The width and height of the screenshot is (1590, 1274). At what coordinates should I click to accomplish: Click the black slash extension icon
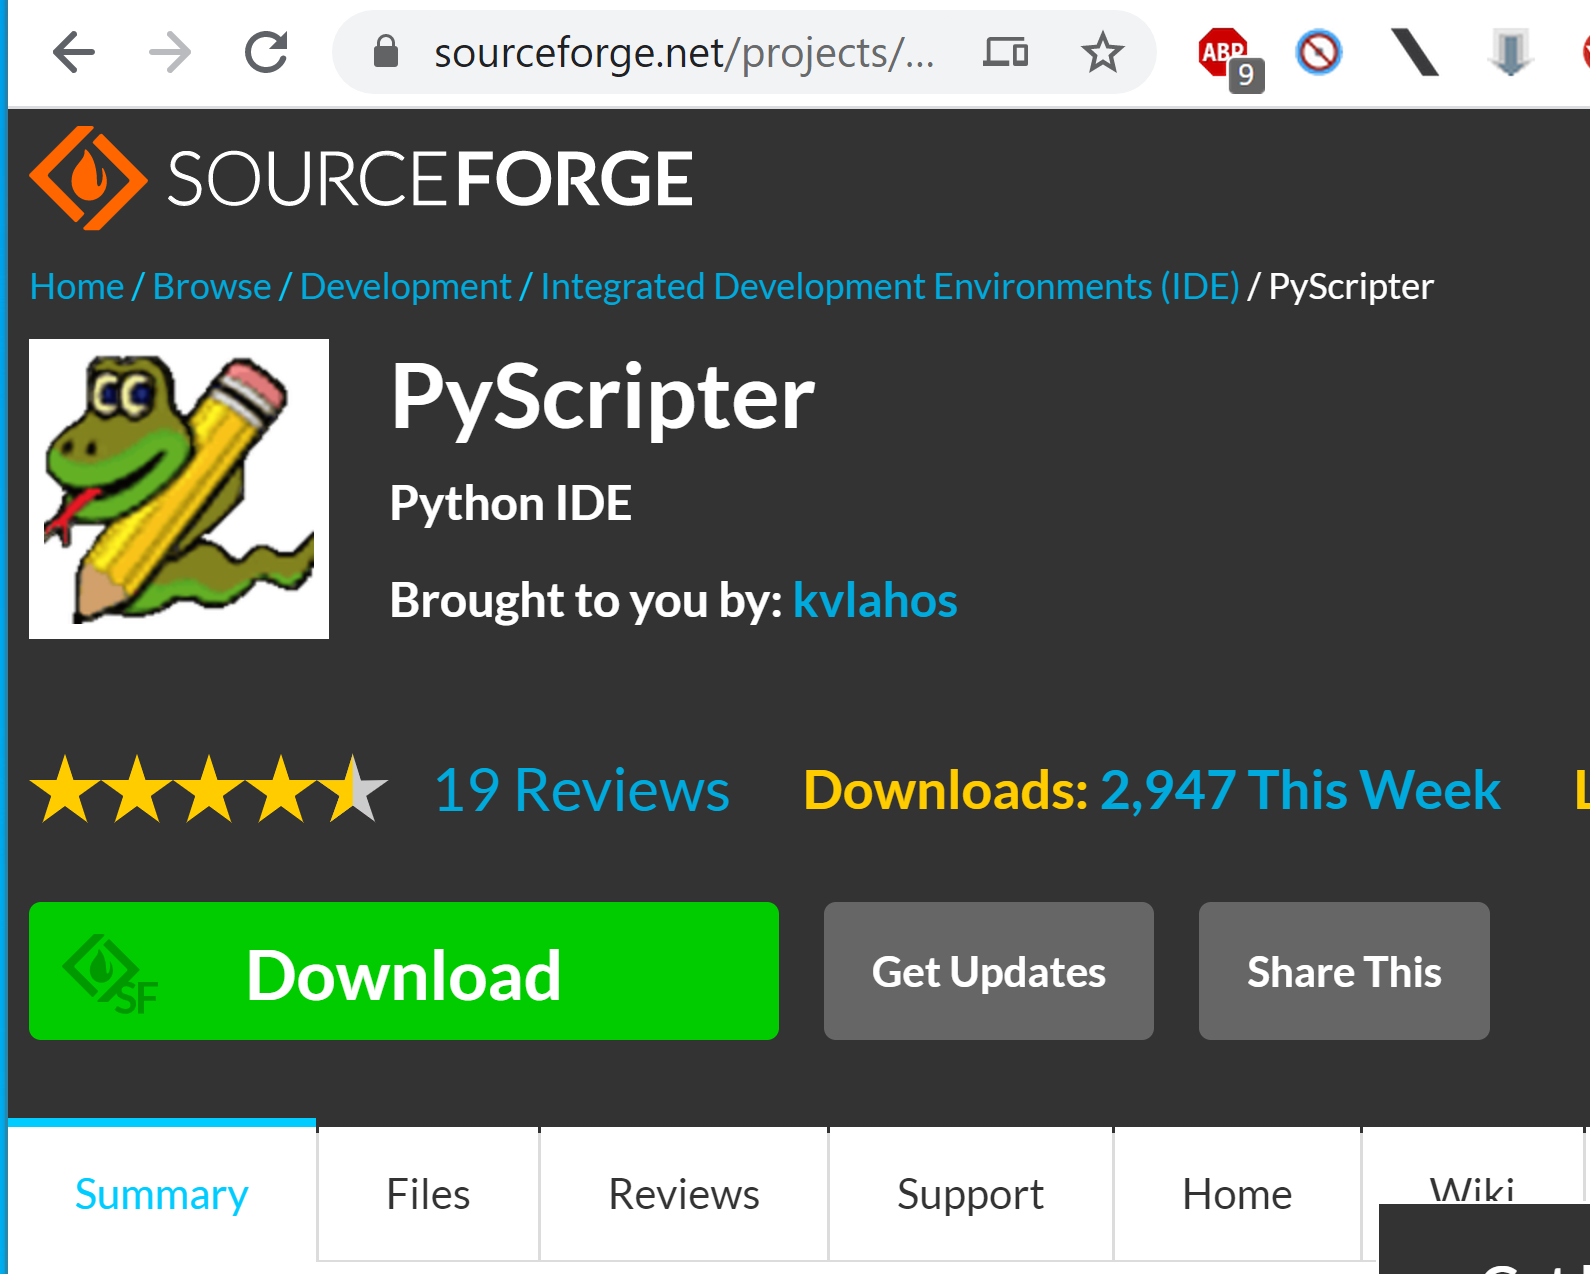tap(1415, 52)
